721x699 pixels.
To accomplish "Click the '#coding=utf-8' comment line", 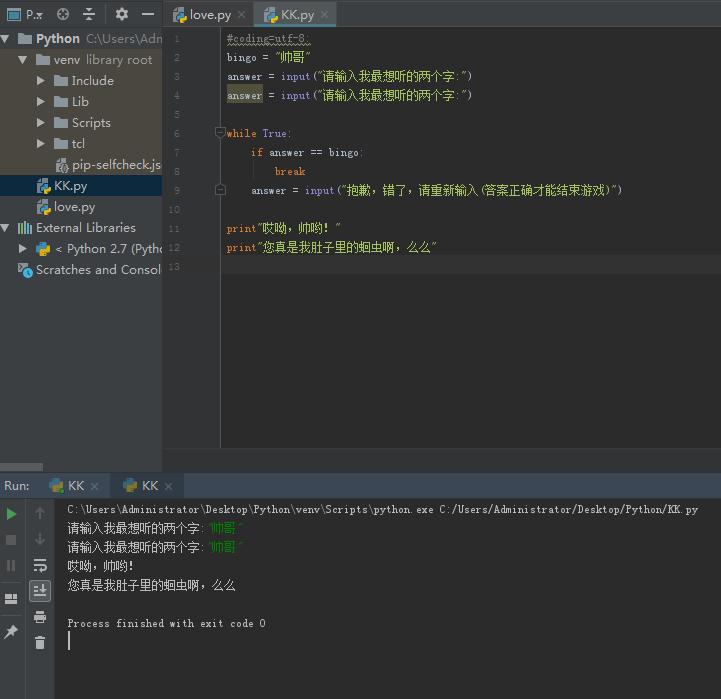I will [x=268, y=39].
